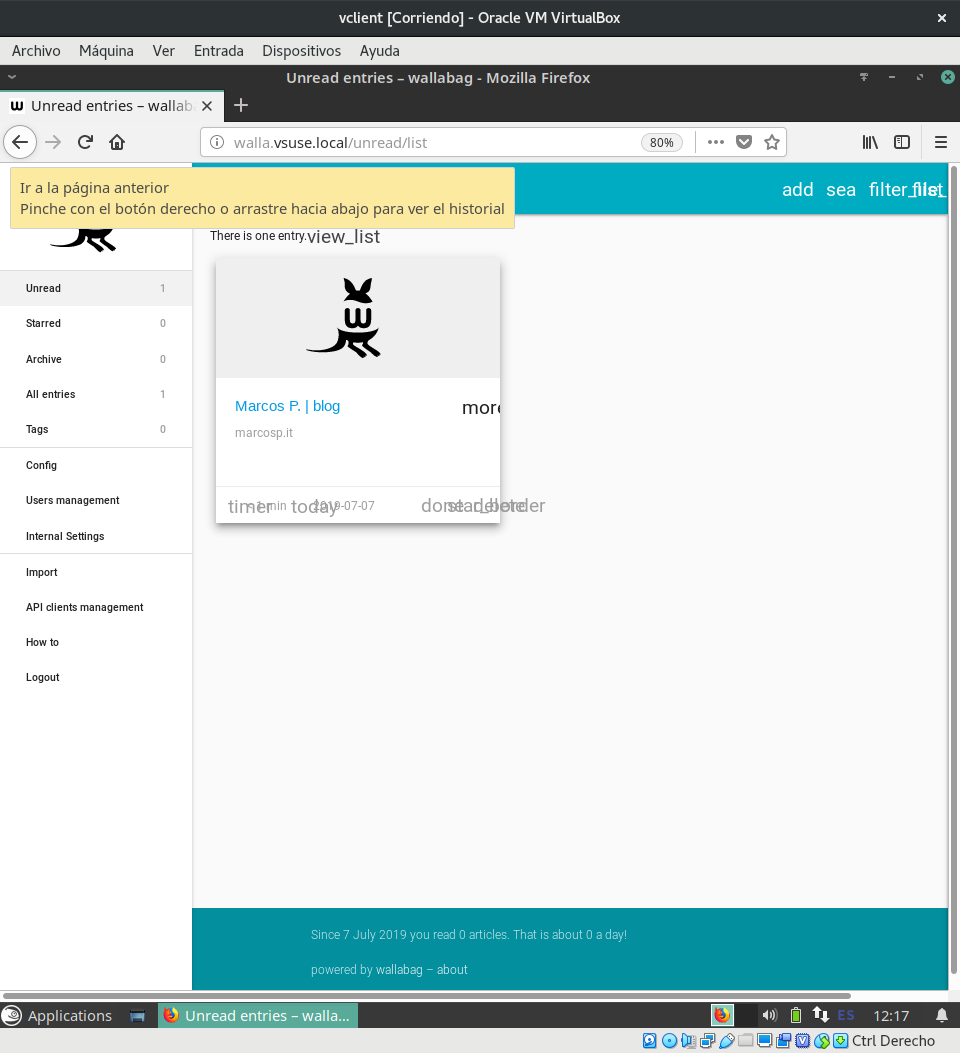Click the Firefox taskbar window button
The width and height of the screenshot is (960, 1053).
pyautogui.click(x=258, y=1015)
